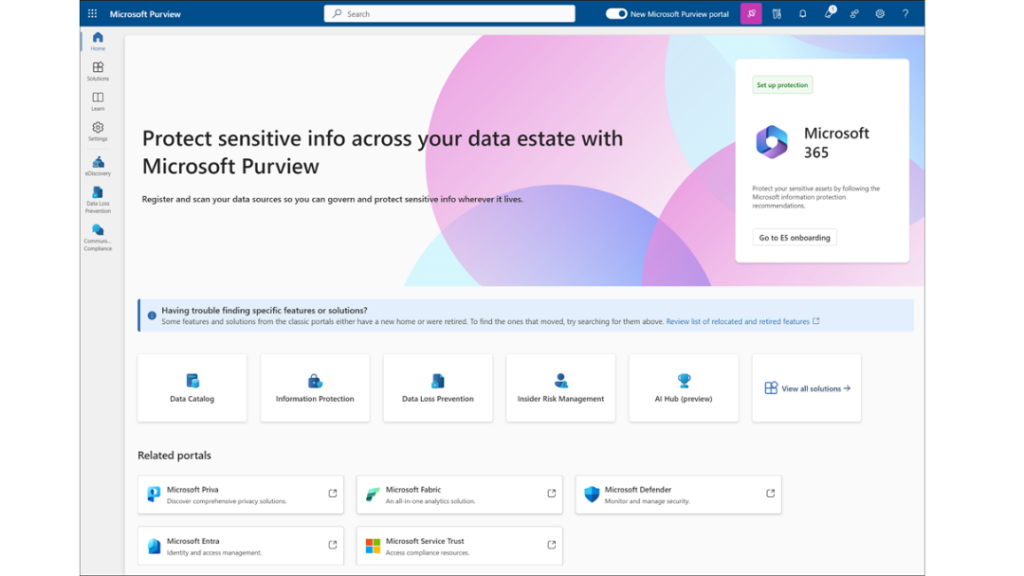This screenshot has height=576, width=1024.
Task: Toggle the New Microsoft Purview portal switch
Action: [616, 13]
